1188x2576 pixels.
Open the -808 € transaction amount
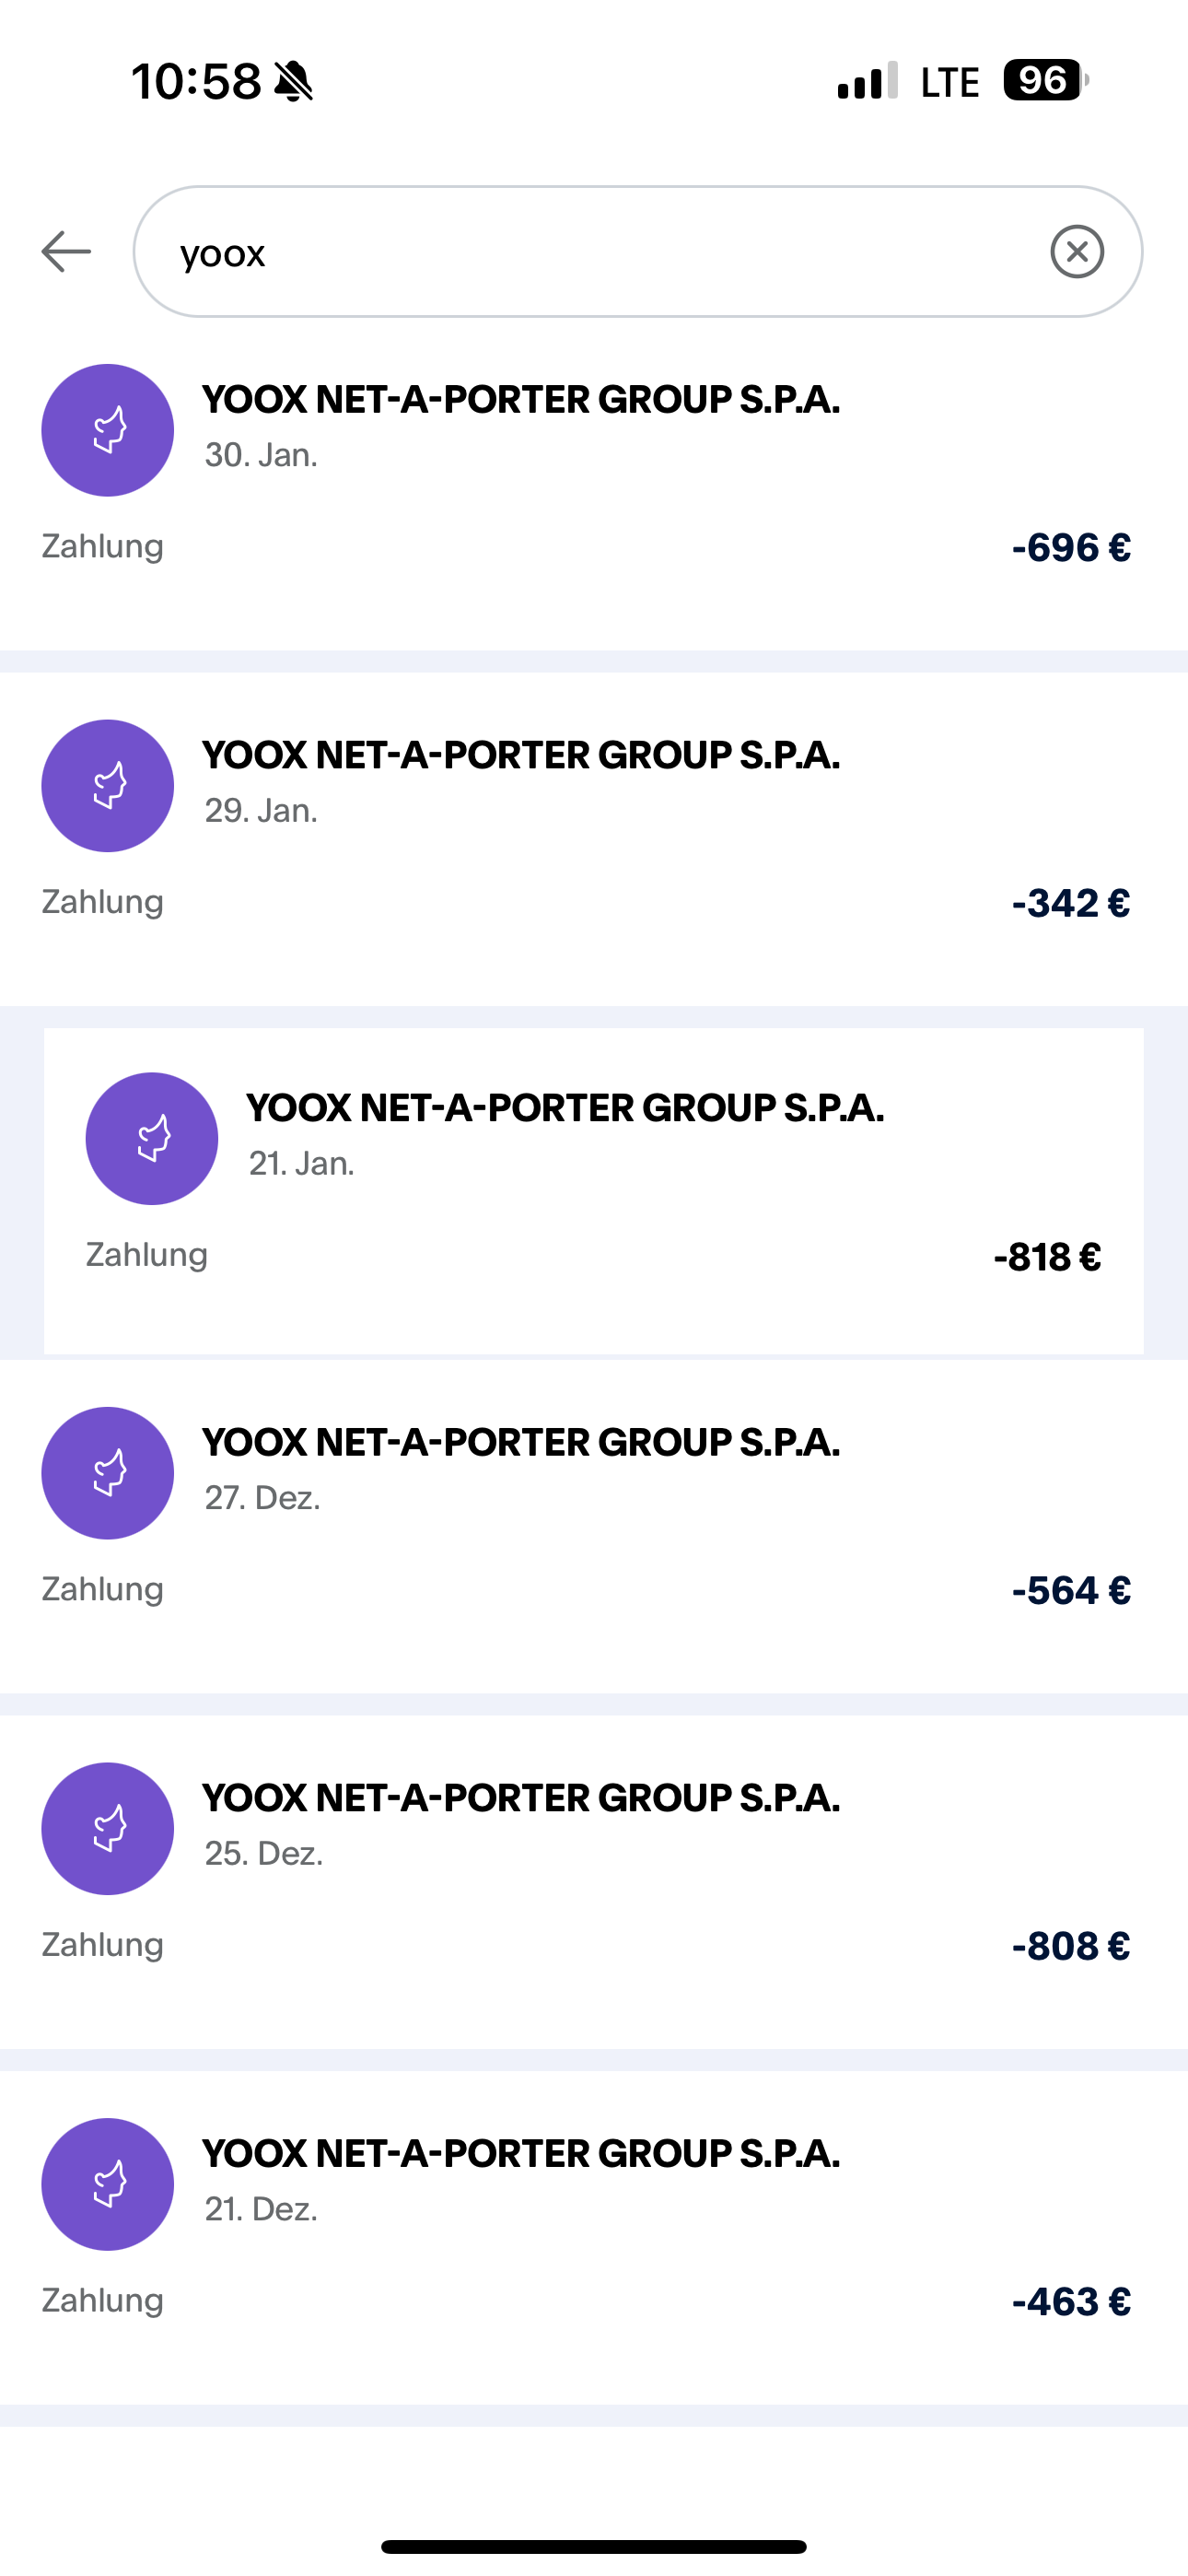coord(1071,1947)
